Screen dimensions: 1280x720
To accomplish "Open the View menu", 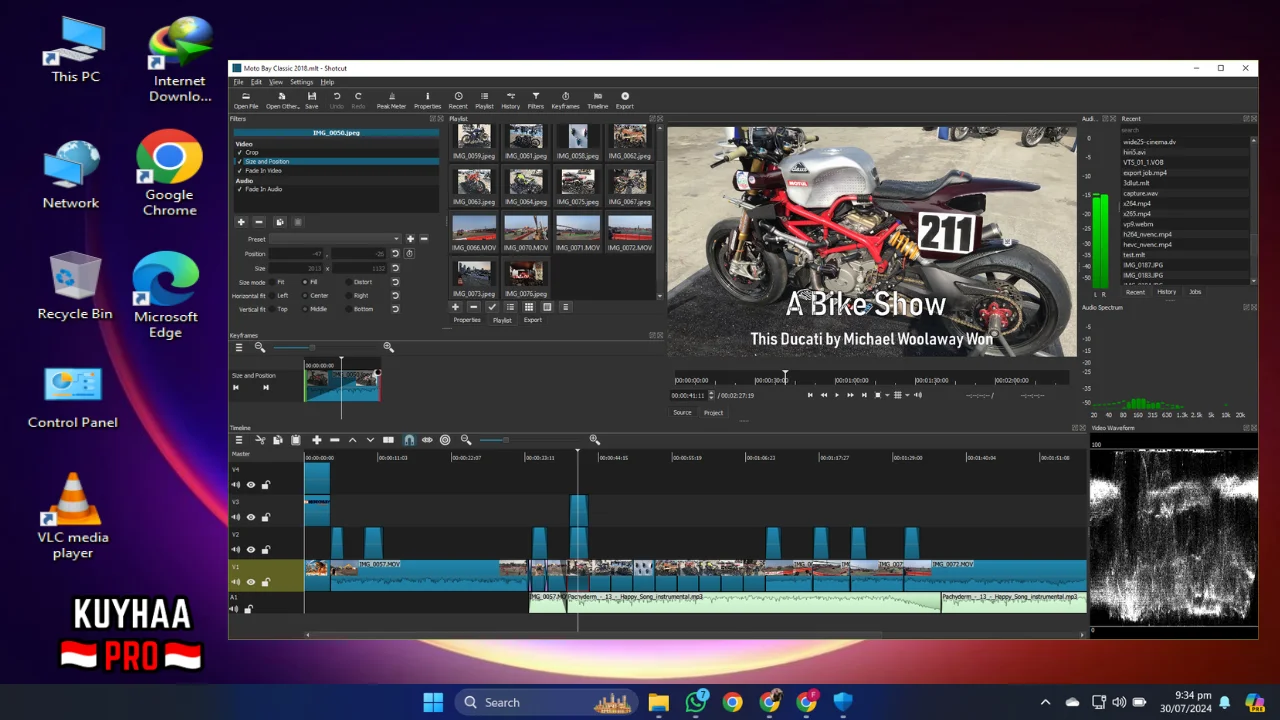I will tap(276, 82).
